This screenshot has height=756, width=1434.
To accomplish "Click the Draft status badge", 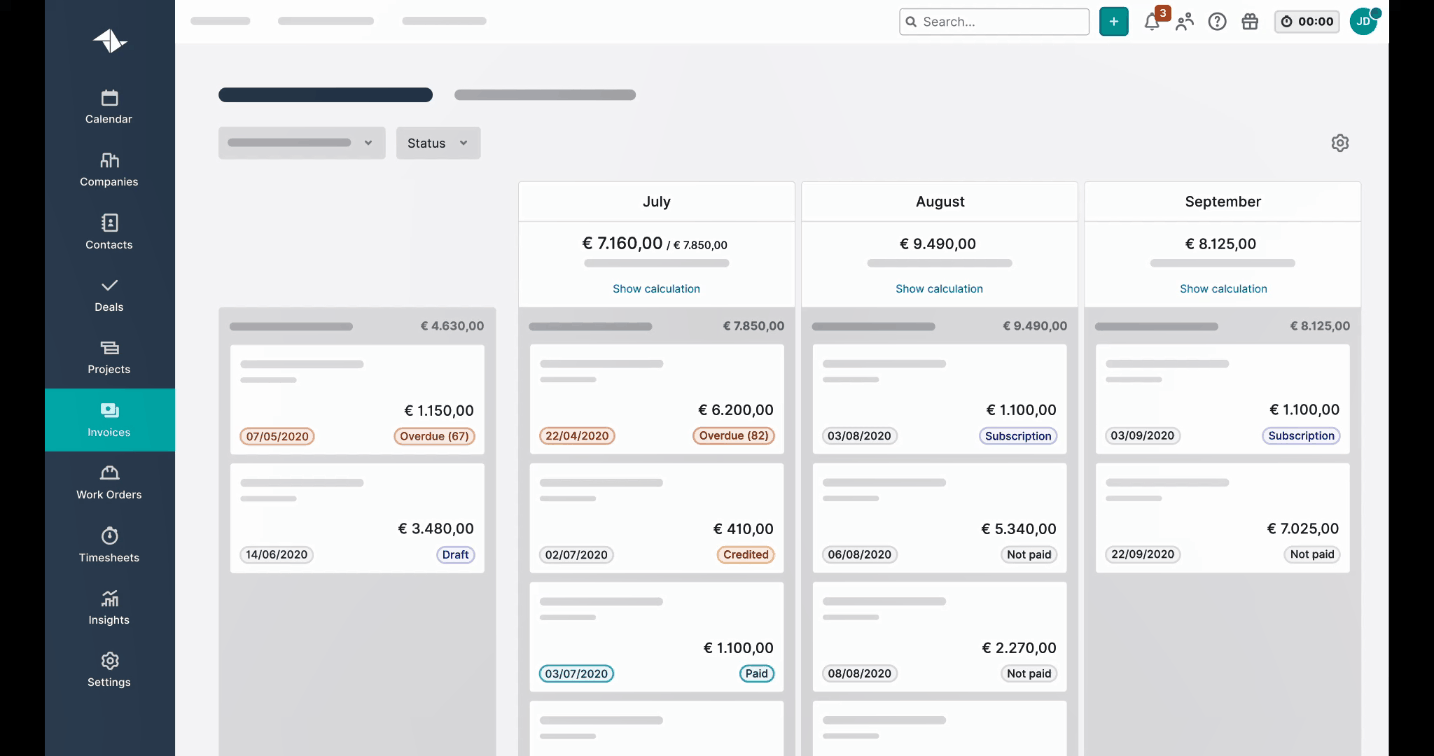I will [x=455, y=555].
